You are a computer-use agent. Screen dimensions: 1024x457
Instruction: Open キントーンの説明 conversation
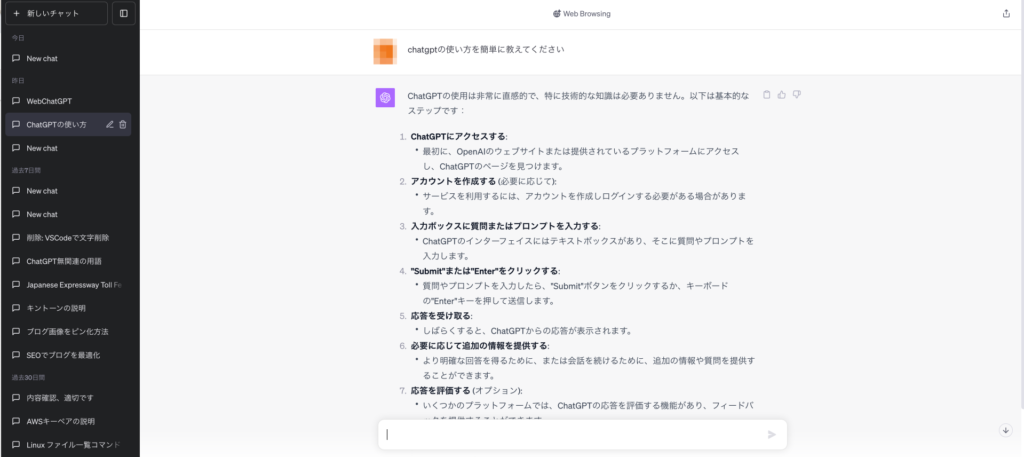68,308
